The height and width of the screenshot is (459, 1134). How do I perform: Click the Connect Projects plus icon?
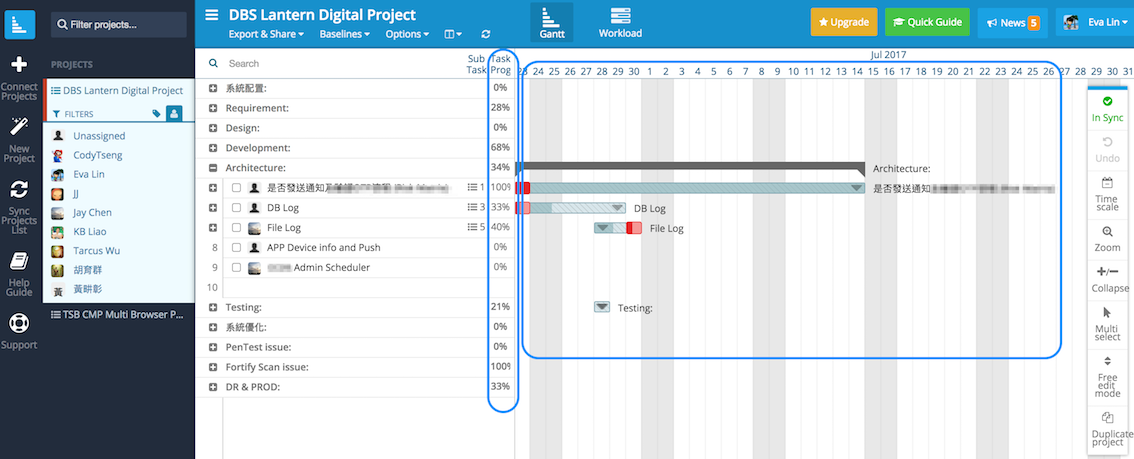tap(20, 65)
